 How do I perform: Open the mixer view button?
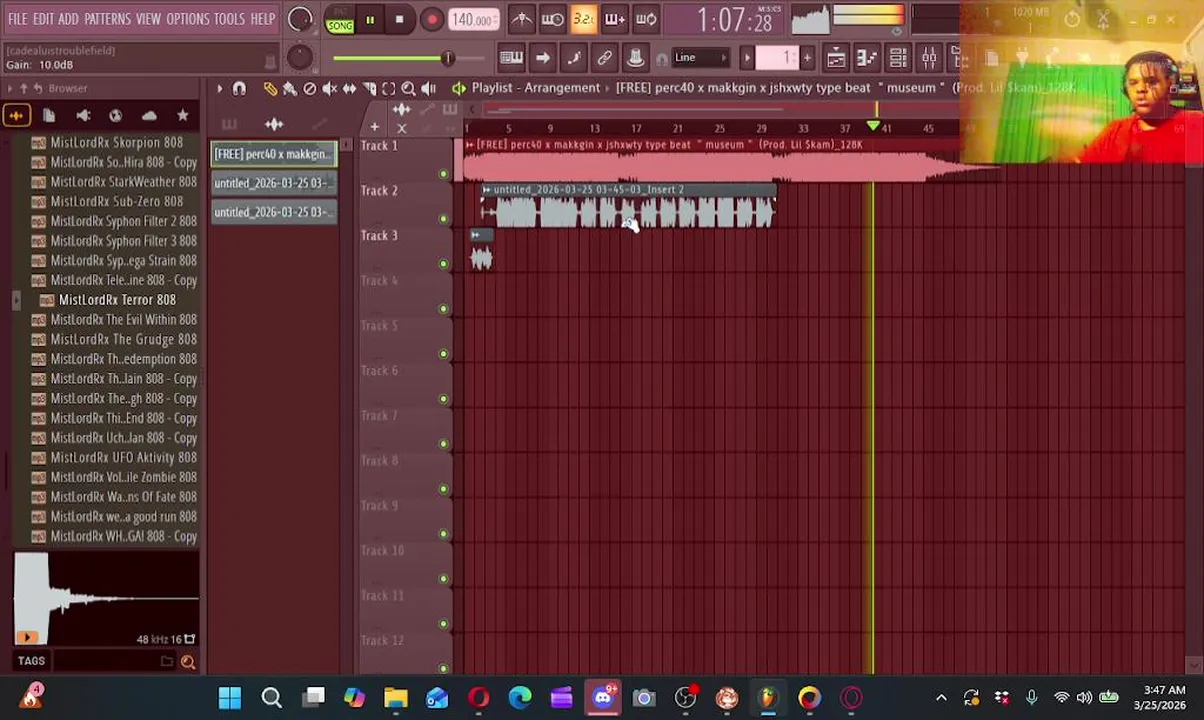pos(929,58)
